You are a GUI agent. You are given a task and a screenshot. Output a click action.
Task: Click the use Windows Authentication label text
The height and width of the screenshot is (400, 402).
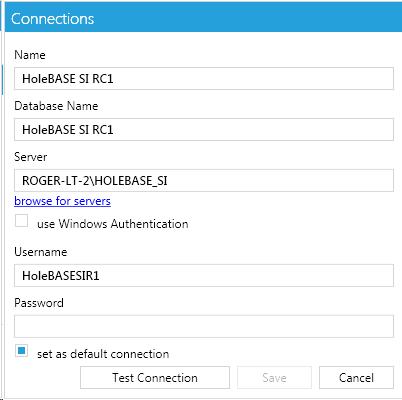[113, 224]
